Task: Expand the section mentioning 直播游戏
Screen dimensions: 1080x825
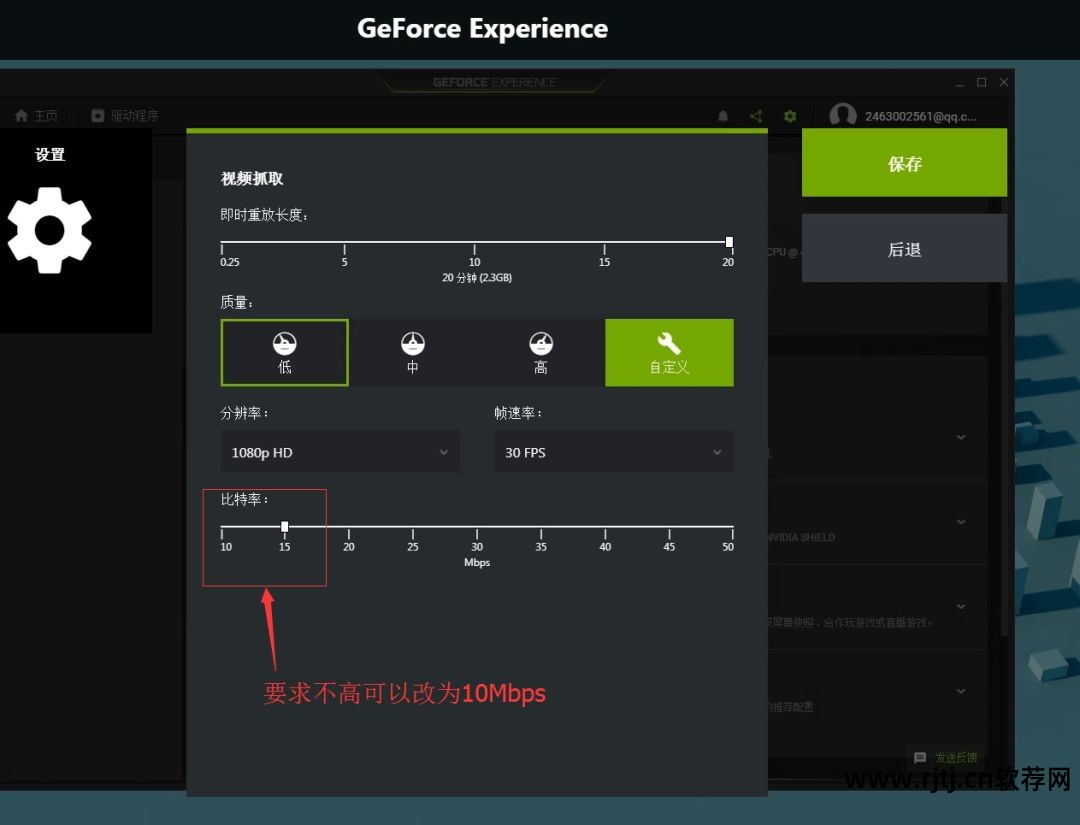Action: tap(961, 607)
